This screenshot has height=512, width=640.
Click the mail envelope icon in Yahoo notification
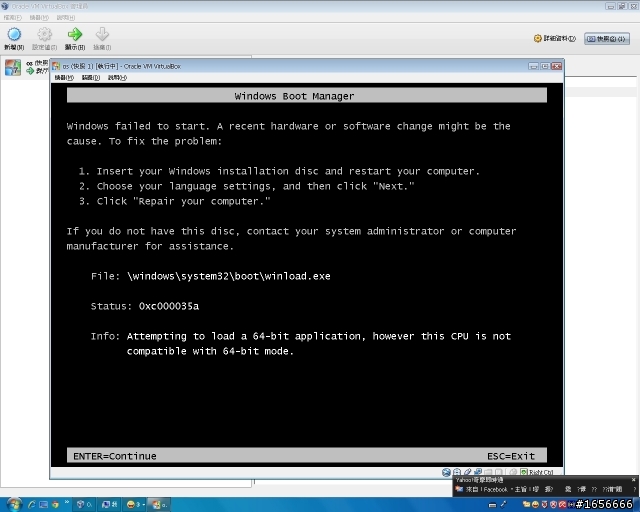pyautogui.click(x=459, y=489)
